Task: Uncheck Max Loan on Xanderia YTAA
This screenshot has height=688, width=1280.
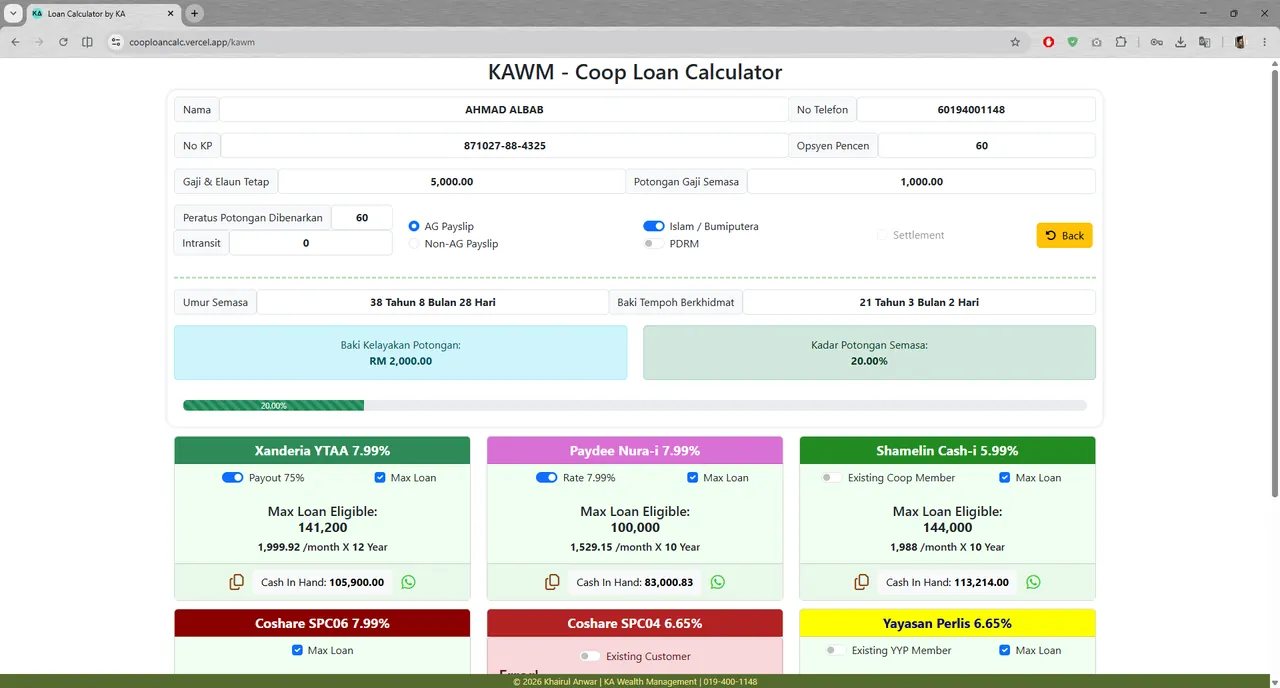Action: coord(380,478)
